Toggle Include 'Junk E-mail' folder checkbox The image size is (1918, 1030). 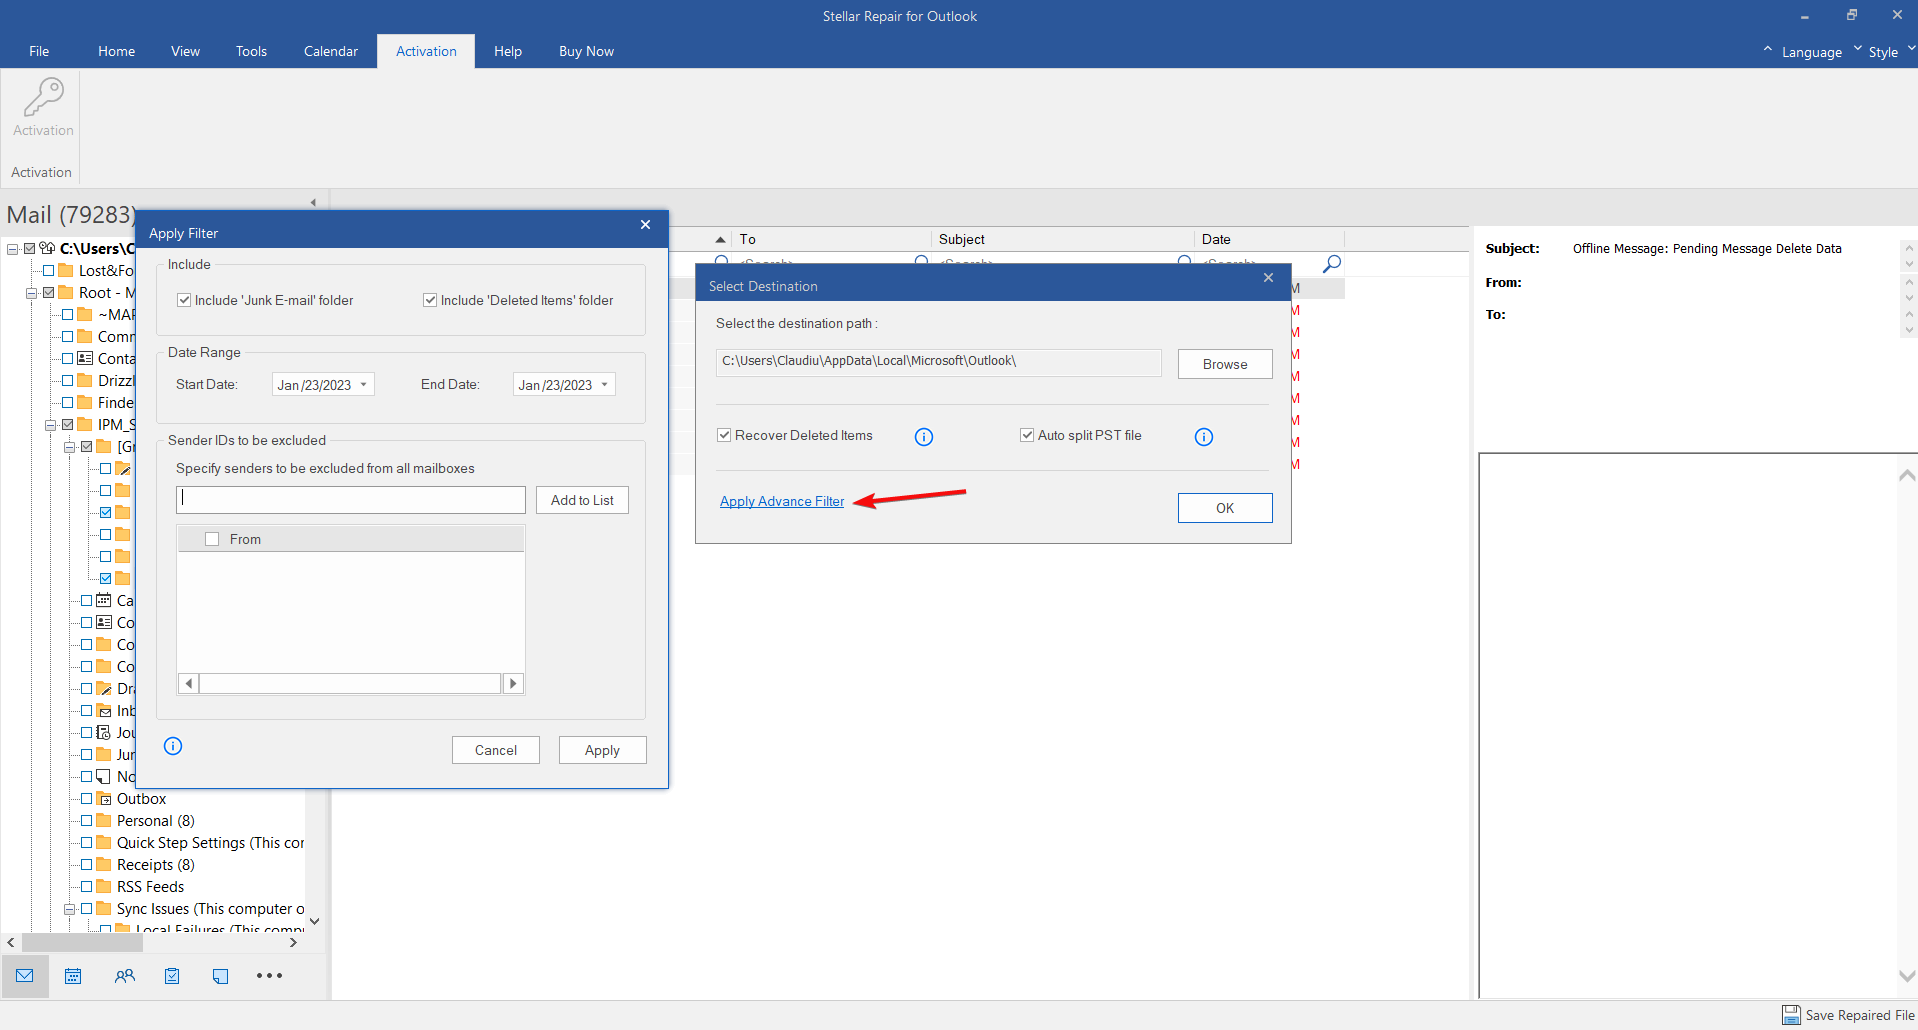tap(184, 300)
